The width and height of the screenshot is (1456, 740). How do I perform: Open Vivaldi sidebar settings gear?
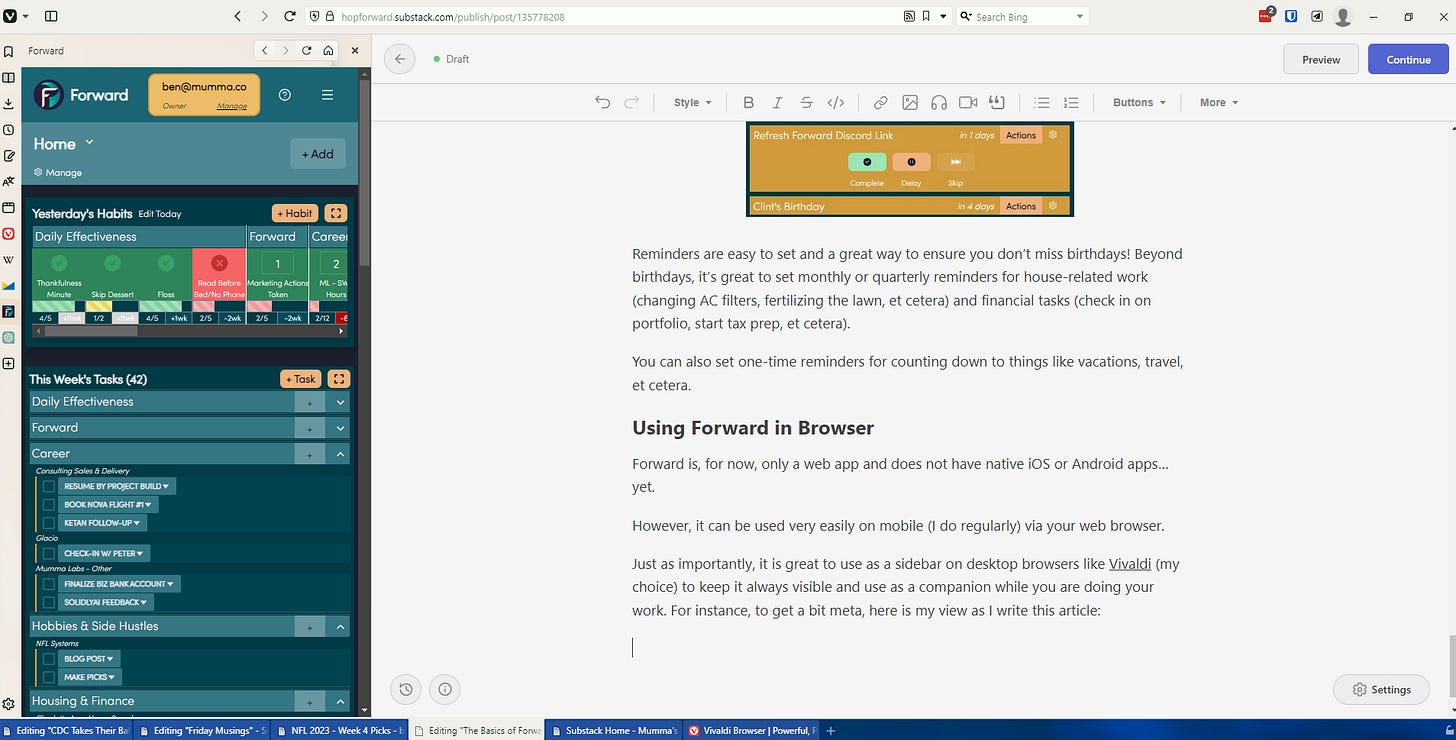pos(9,704)
